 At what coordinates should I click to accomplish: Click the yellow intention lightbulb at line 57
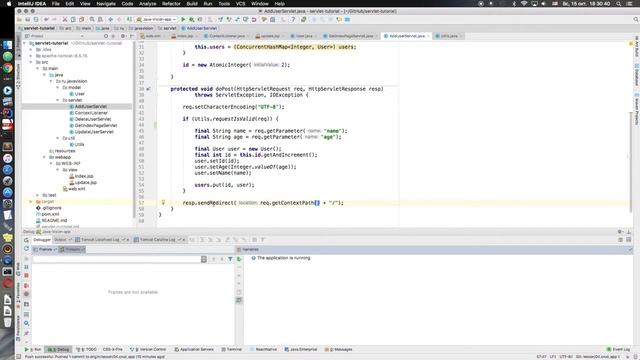pyautogui.click(x=163, y=202)
